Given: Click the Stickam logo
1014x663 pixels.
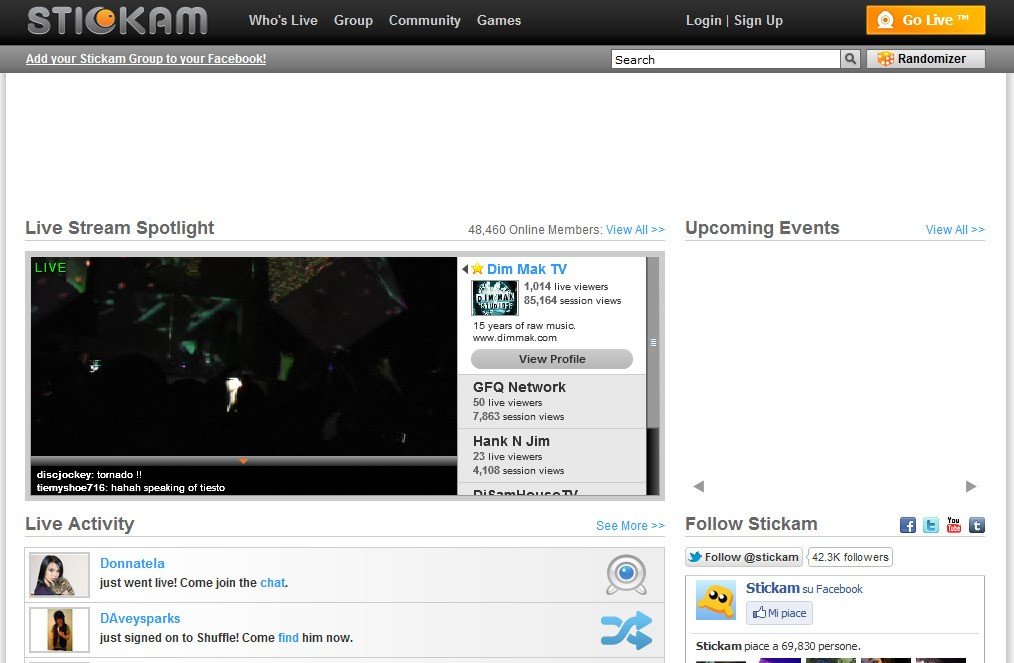Looking at the screenshot, I should pyautogui.click(x=117, y=20).
